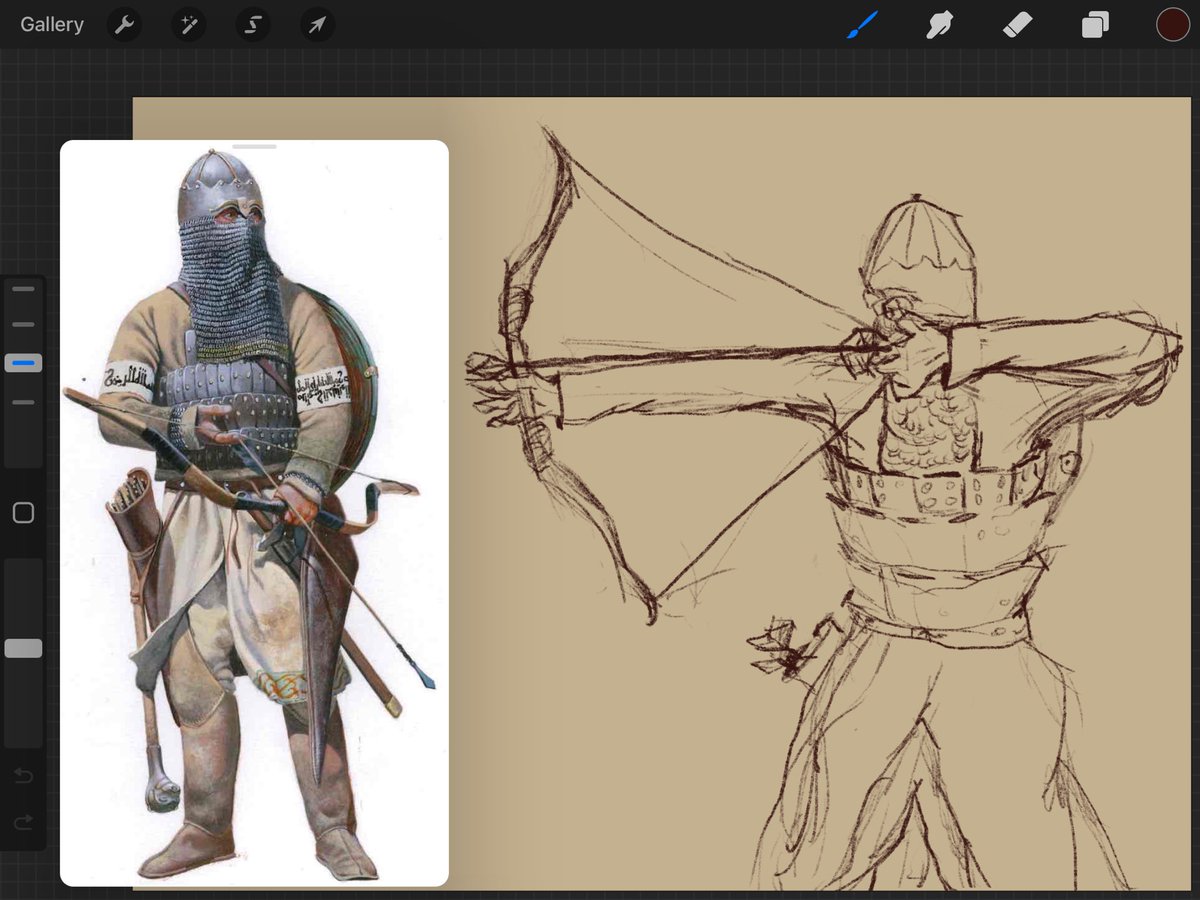Click the reference window grab handle
The height and width of the screenshot is (900, 1200).
[x=254, y=147]
